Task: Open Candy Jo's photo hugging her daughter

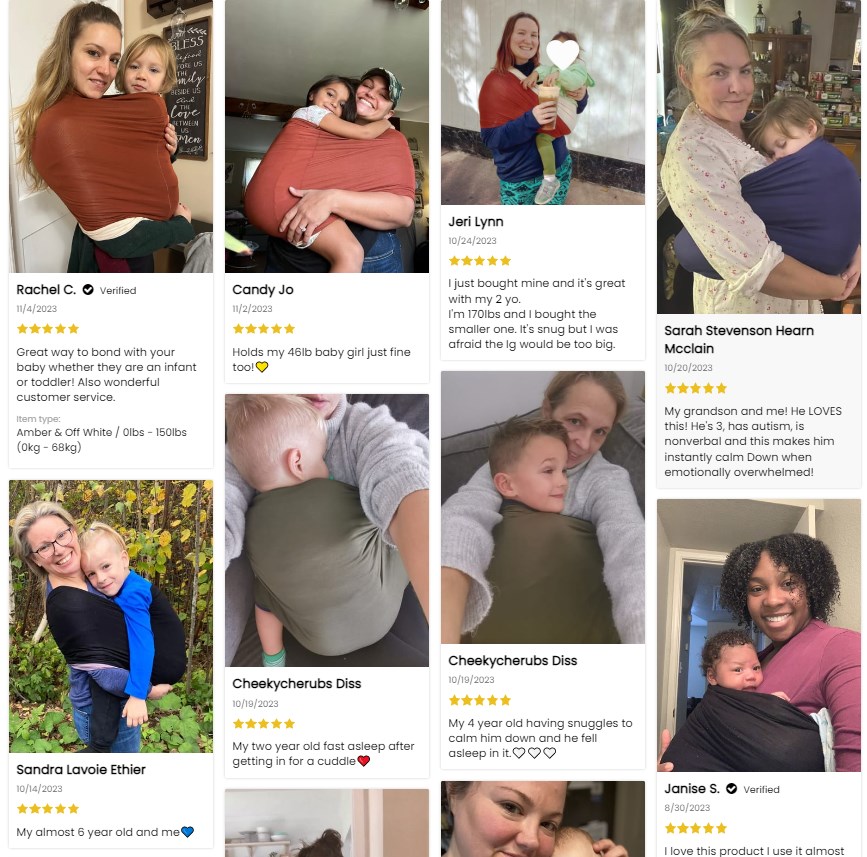Action: pos(327,136)
